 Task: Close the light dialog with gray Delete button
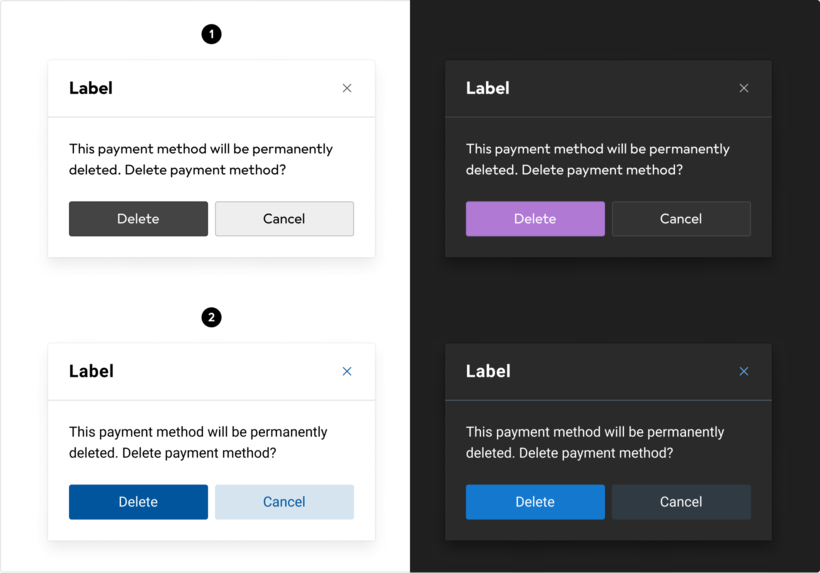[347, 88]
